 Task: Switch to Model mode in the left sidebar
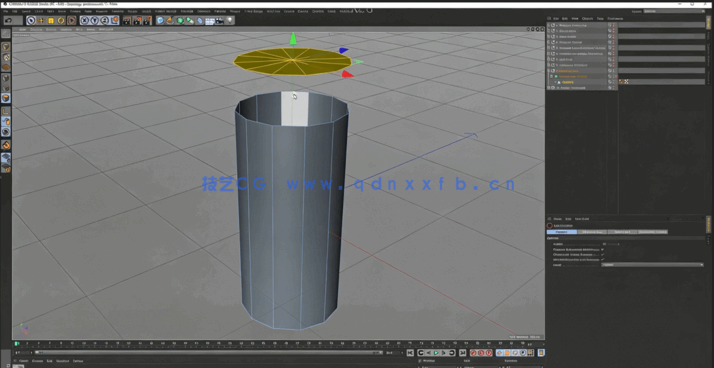pos(6,46)
